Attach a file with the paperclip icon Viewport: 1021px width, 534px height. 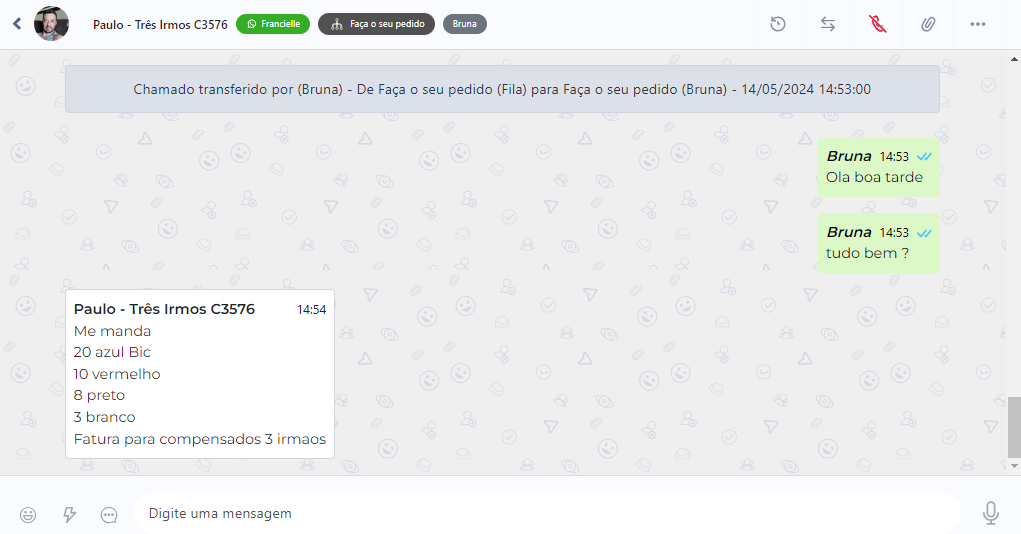pyautogui.click(x=928, y=24)
